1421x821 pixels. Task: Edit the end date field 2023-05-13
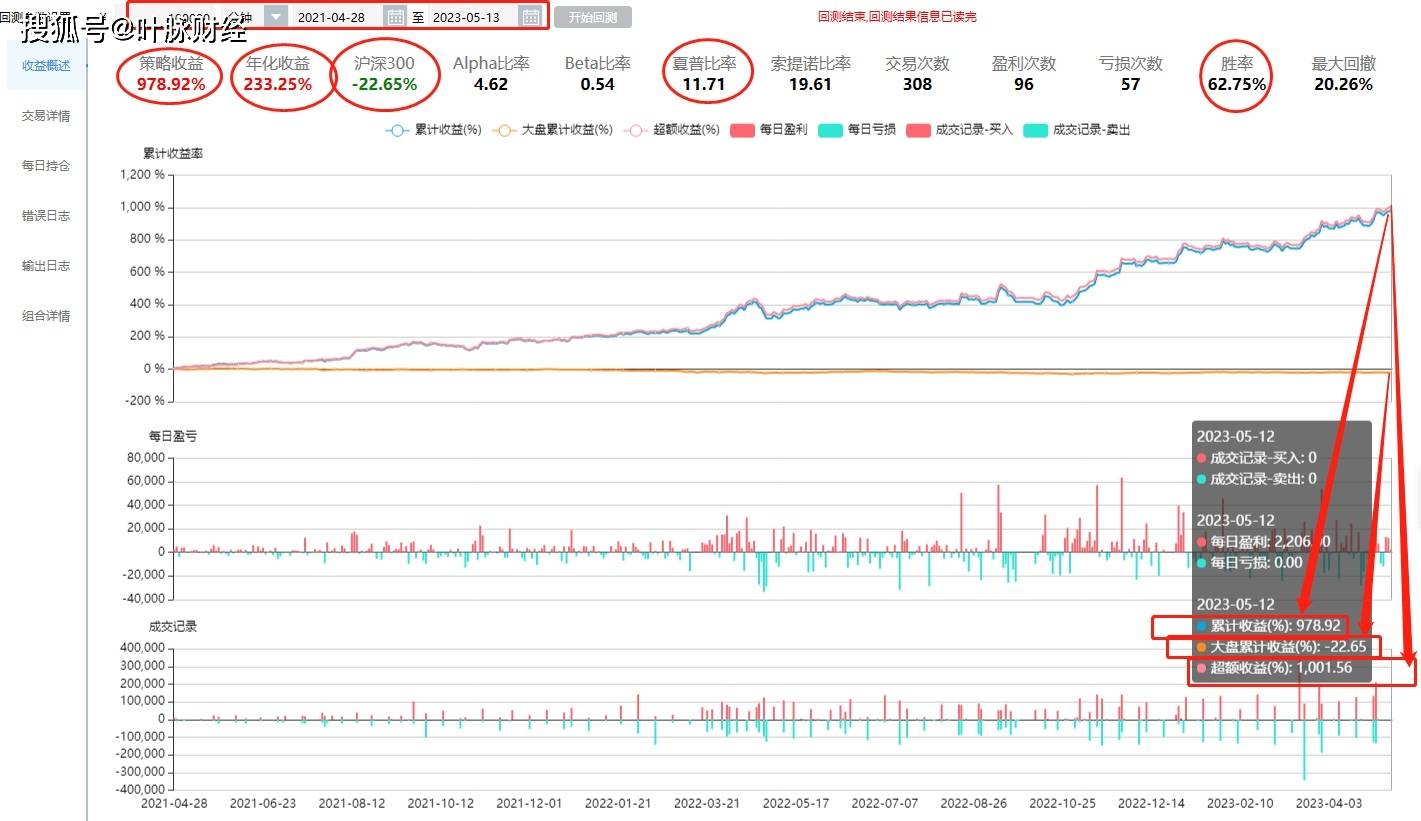click(466, 17)
